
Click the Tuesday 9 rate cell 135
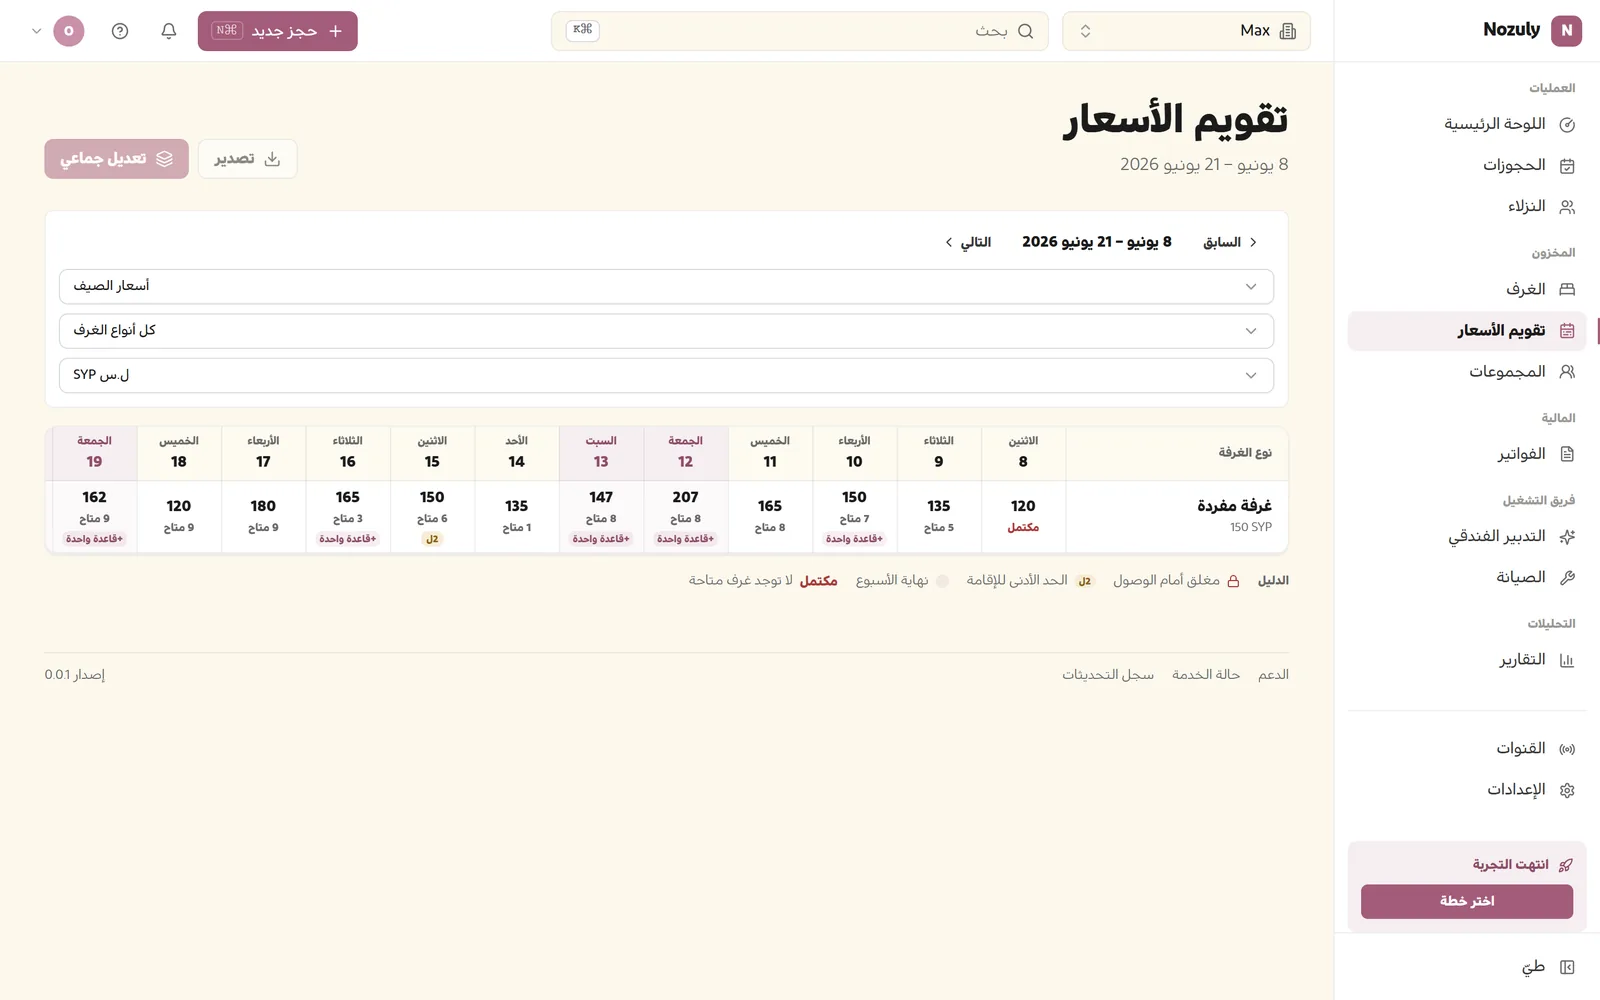point(939,516)
